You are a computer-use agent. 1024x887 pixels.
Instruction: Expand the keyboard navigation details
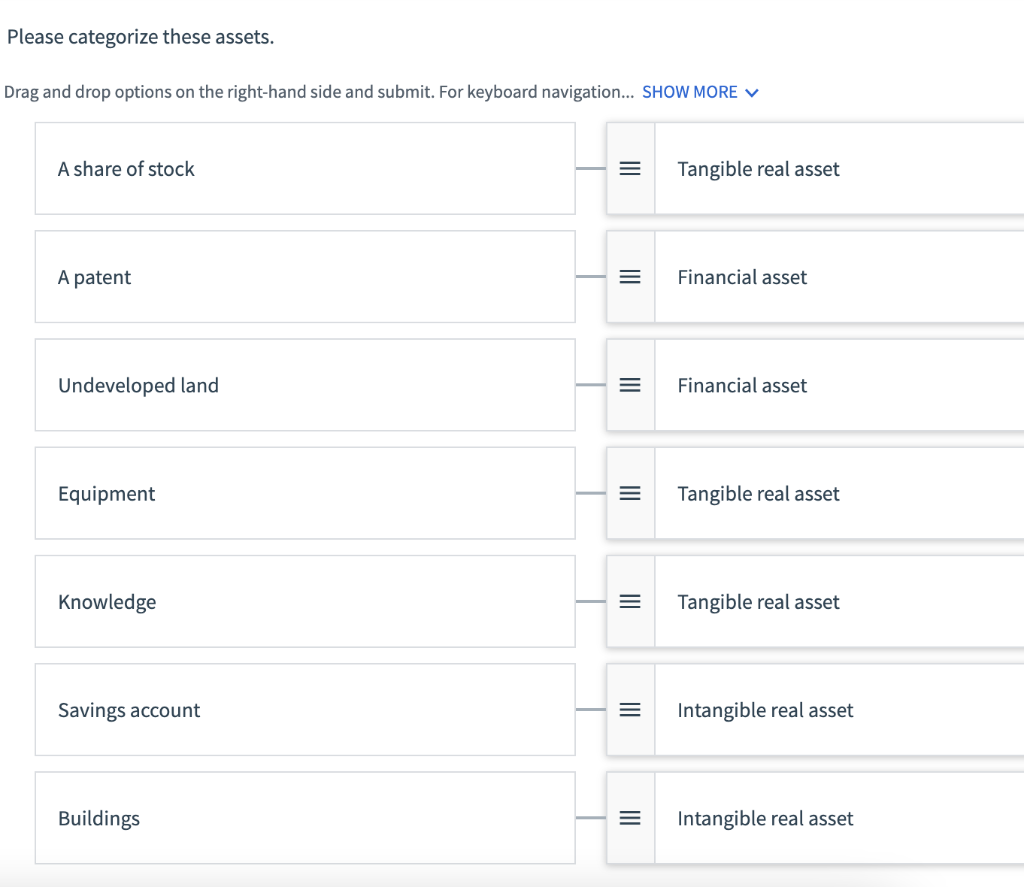(700, 91)
